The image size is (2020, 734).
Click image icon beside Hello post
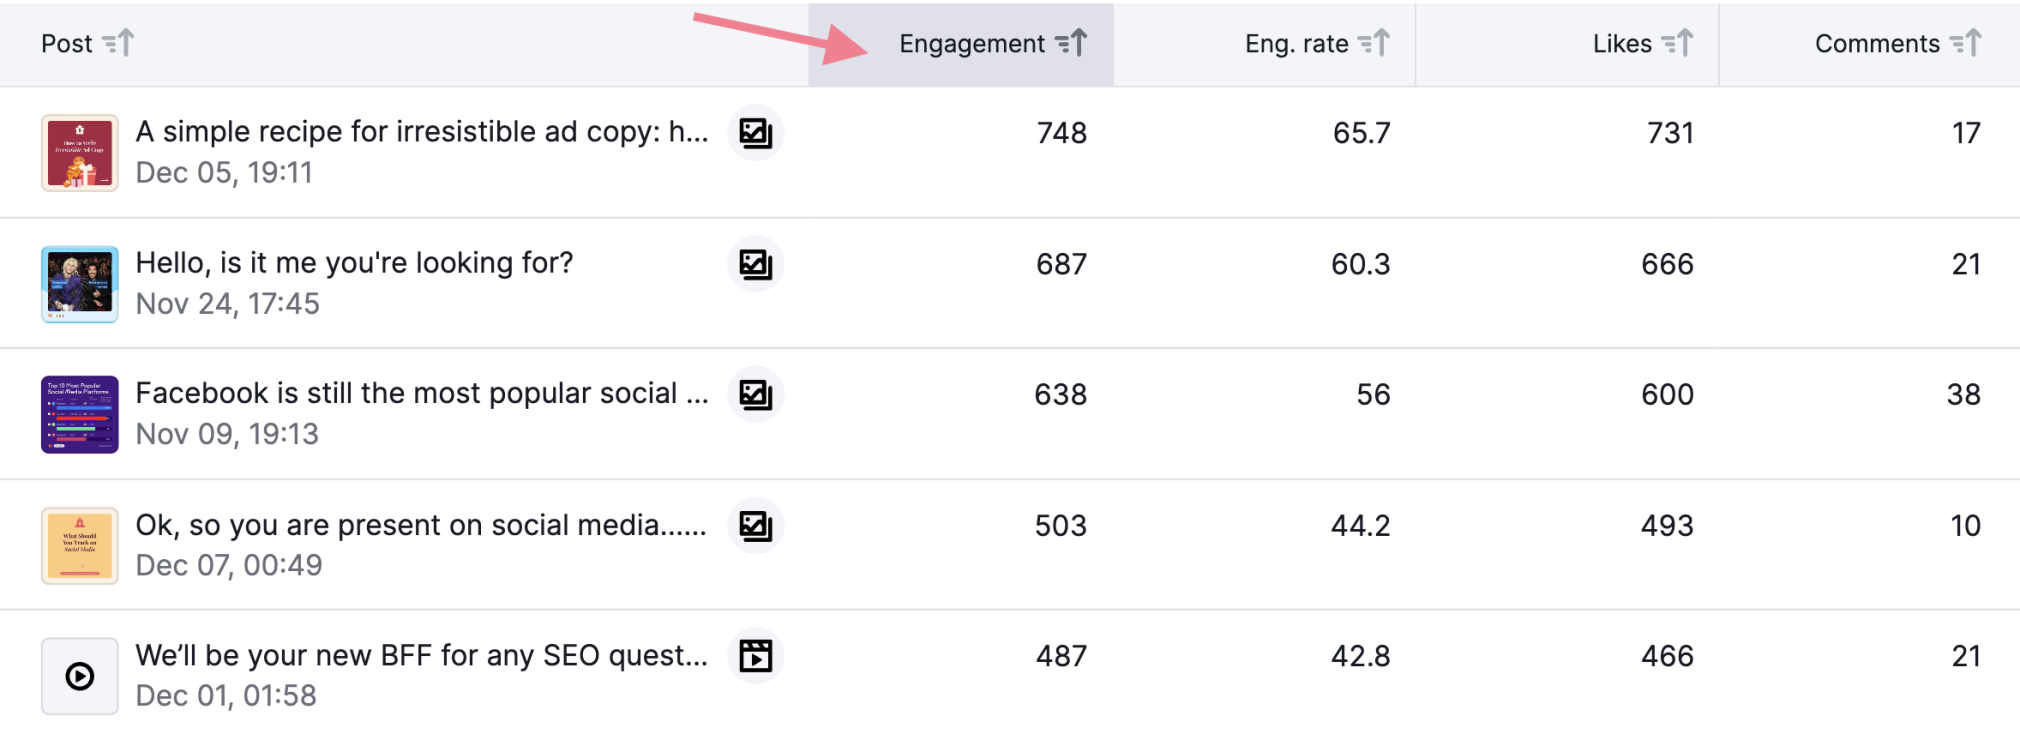[x=755, y=264]
